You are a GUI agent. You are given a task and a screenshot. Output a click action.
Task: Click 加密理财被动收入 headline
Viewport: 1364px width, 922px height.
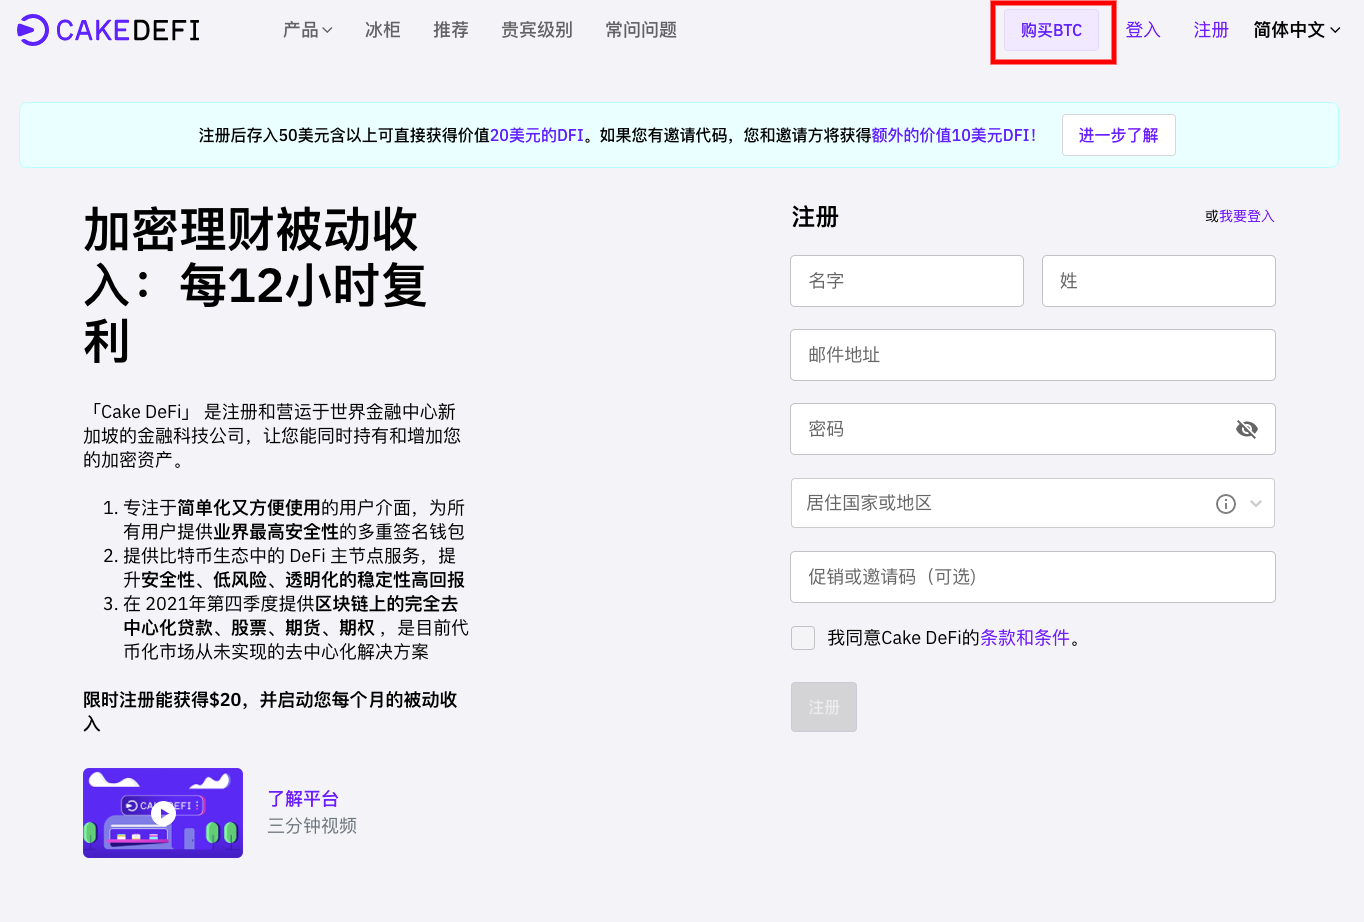(255, 285)
